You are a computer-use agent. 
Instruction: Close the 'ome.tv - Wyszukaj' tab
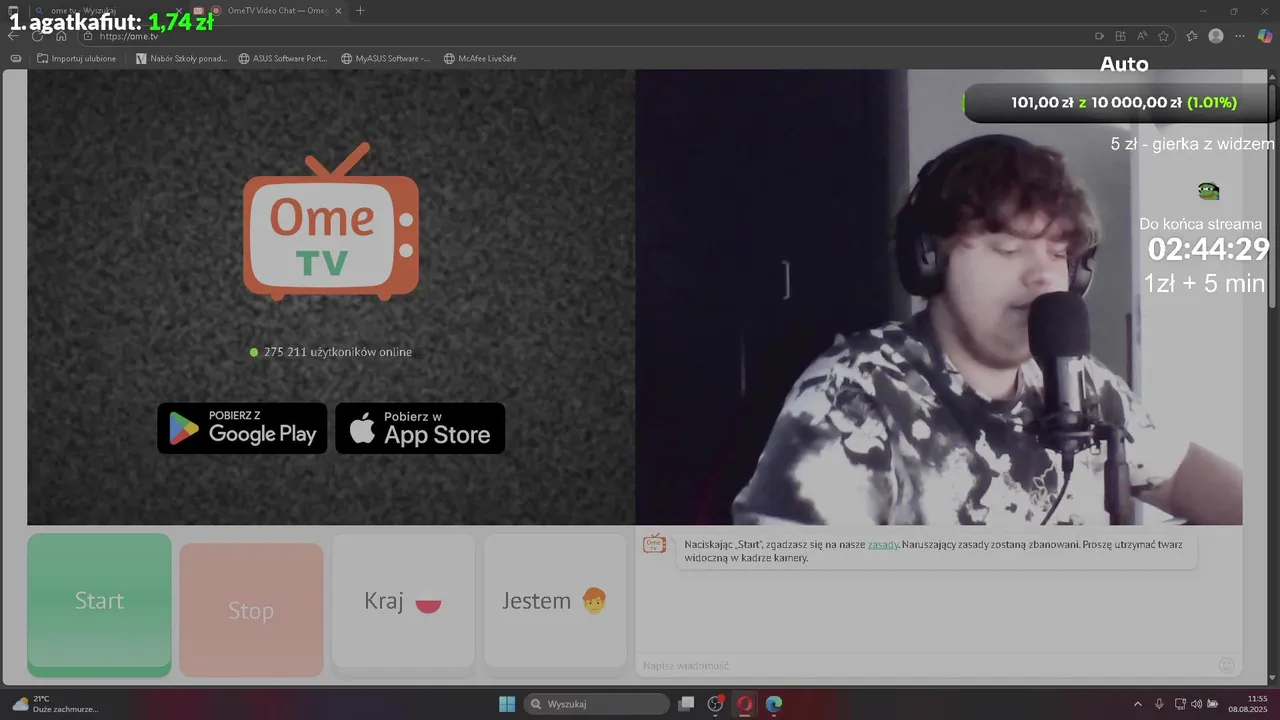178,11
